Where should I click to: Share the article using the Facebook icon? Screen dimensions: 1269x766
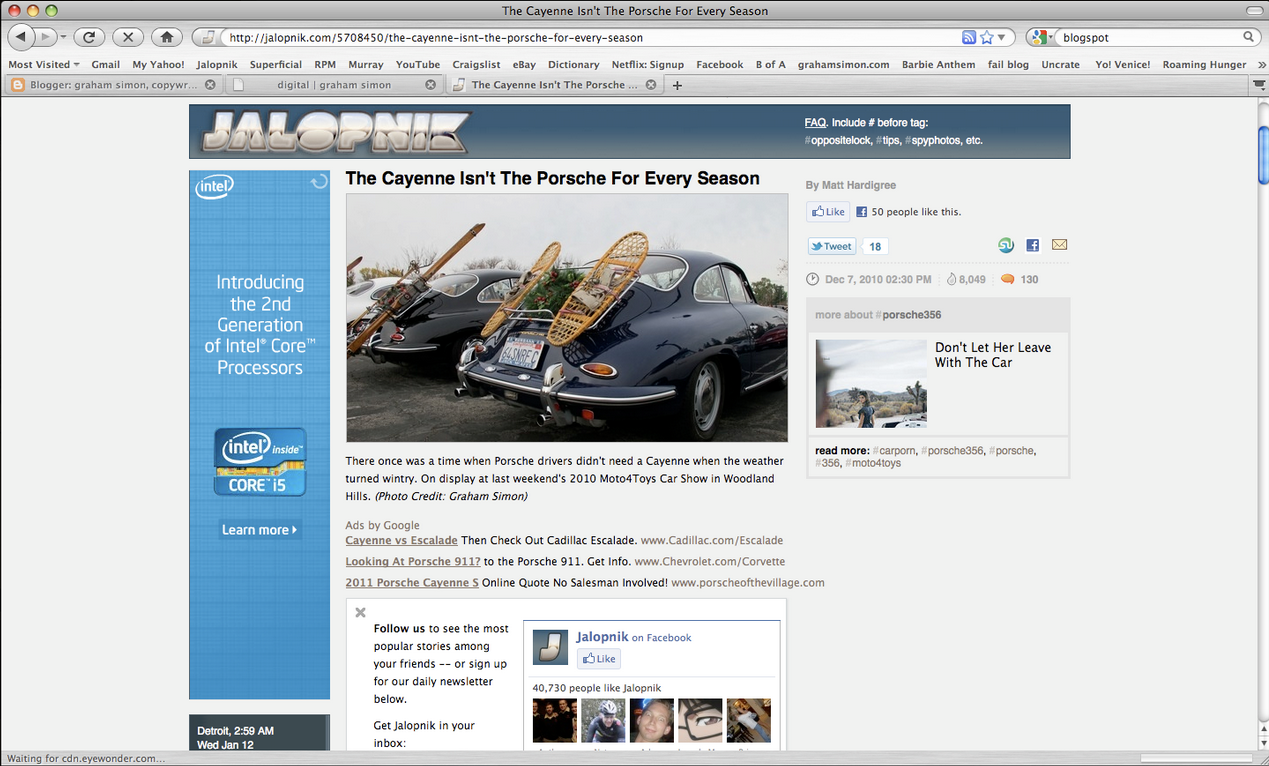click(1032, 244)
